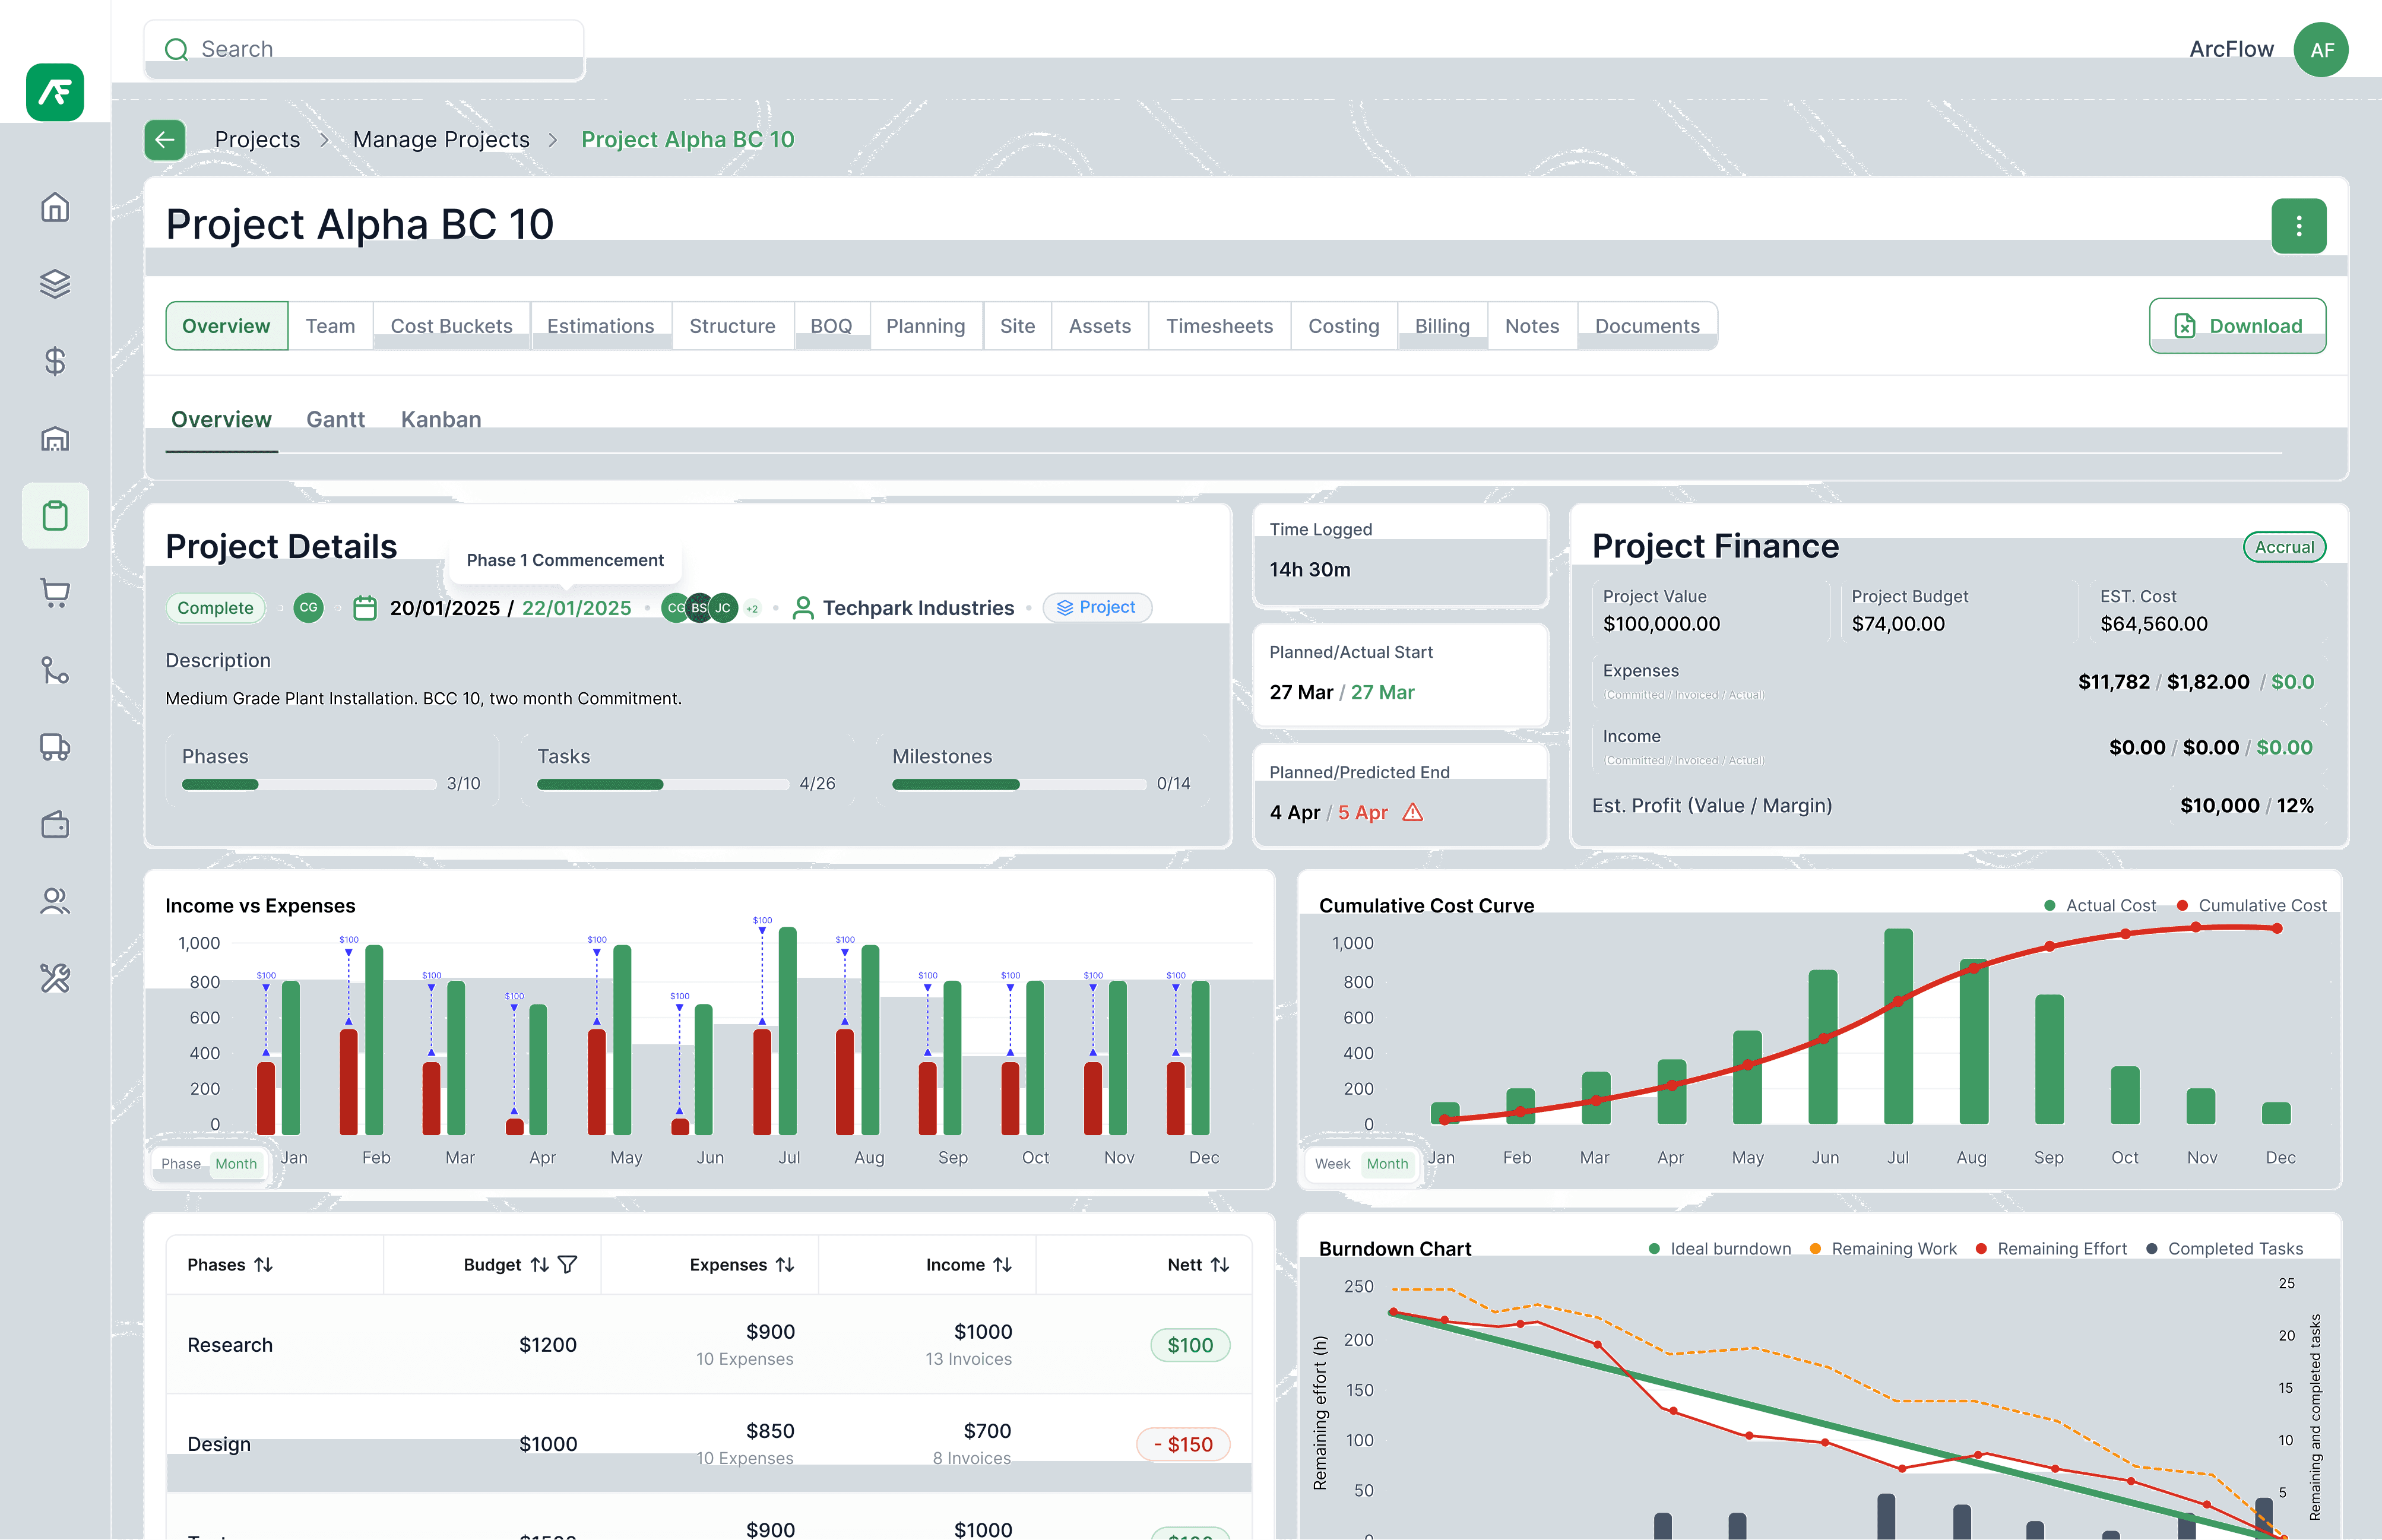
Task: Click the Download button
Action: tap(2237, 326)
